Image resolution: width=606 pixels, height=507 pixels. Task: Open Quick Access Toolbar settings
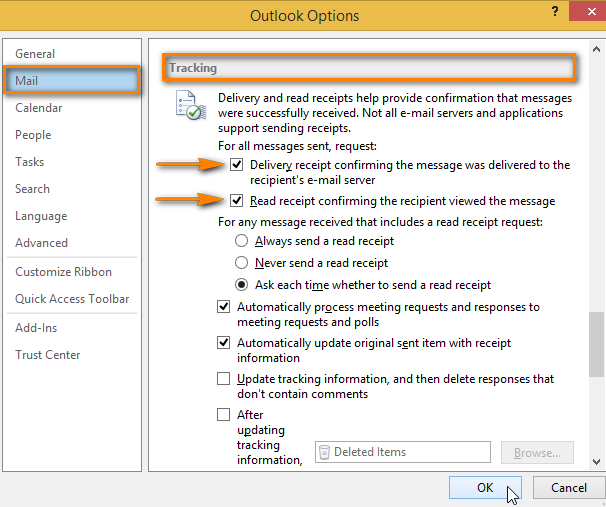pyautogui.click(x=71, y=299)
